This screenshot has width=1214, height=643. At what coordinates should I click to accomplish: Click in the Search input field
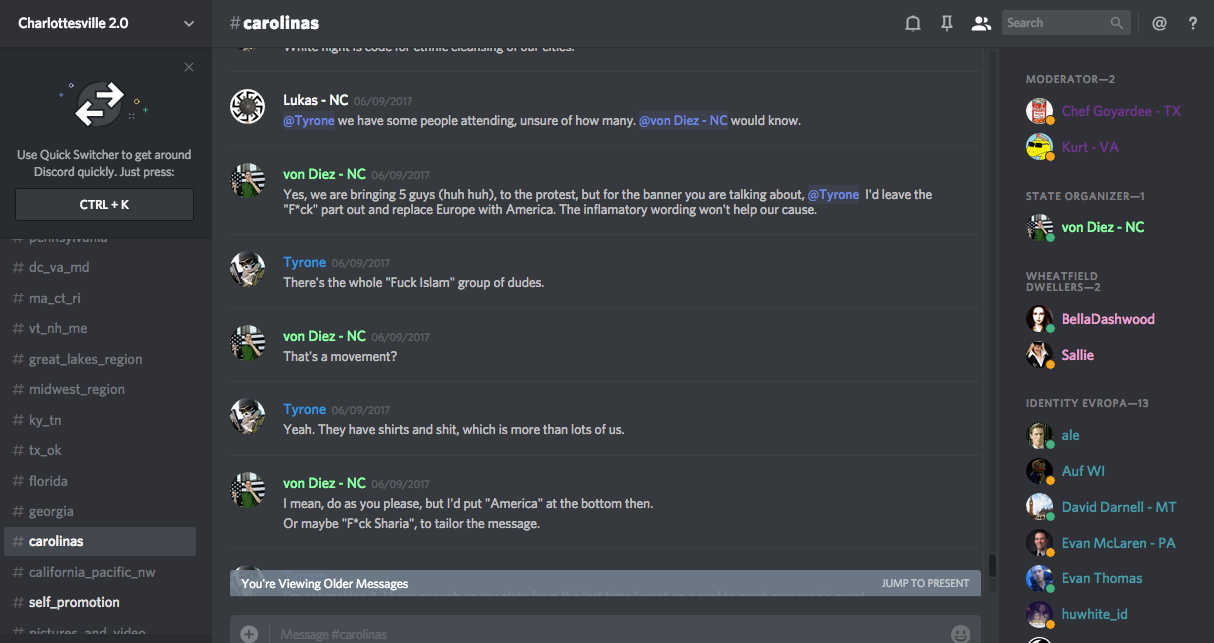[x=1055, y=23]
